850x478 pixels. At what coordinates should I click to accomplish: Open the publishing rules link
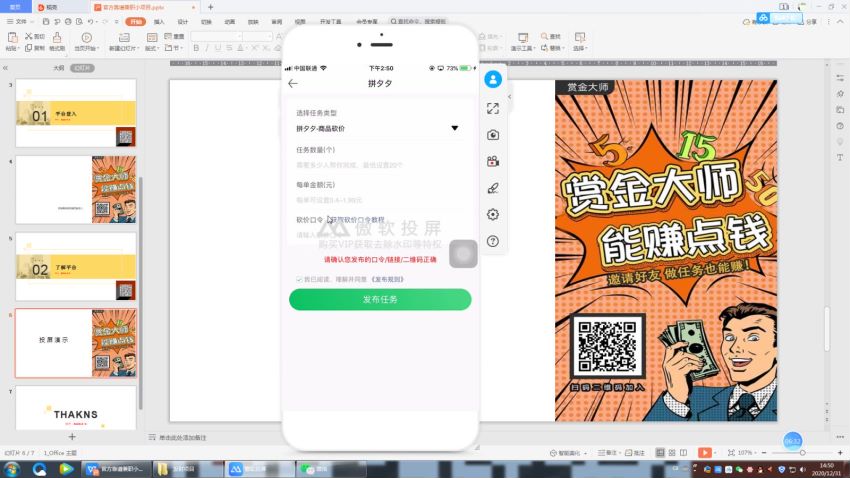click(387, 279)
